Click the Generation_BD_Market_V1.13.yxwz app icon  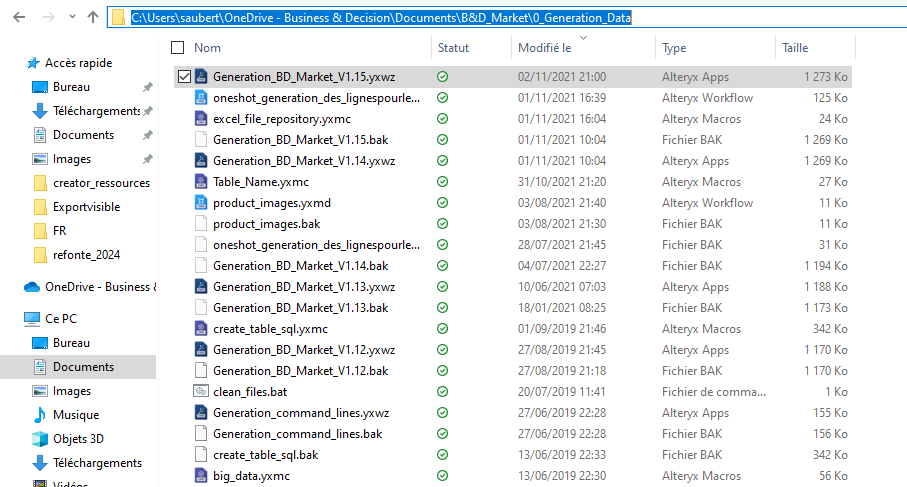pos(201,287)
